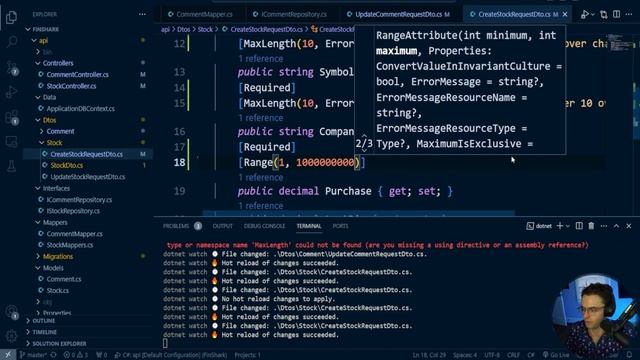Open the PORTS panel tab
640x360 pixels.
(340, 226)
